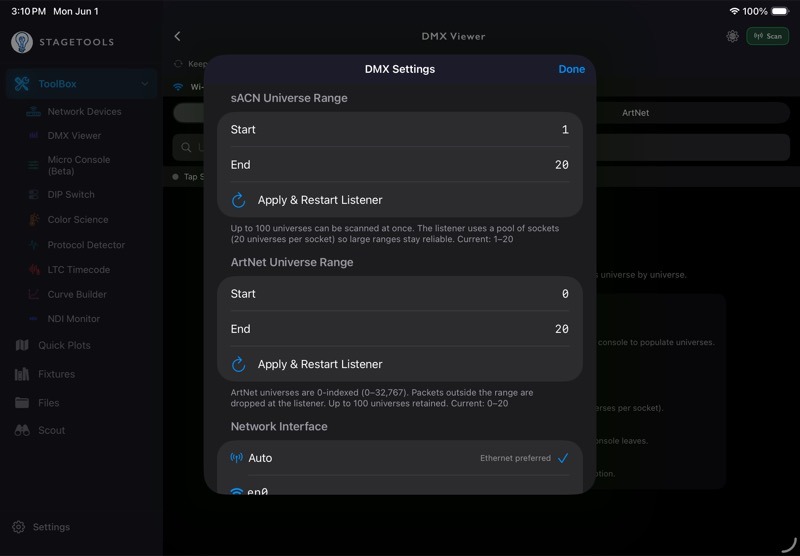This screenshot has width=800, height=556.
Task: Click the Scan button
Action: click(x=767, y=36)
